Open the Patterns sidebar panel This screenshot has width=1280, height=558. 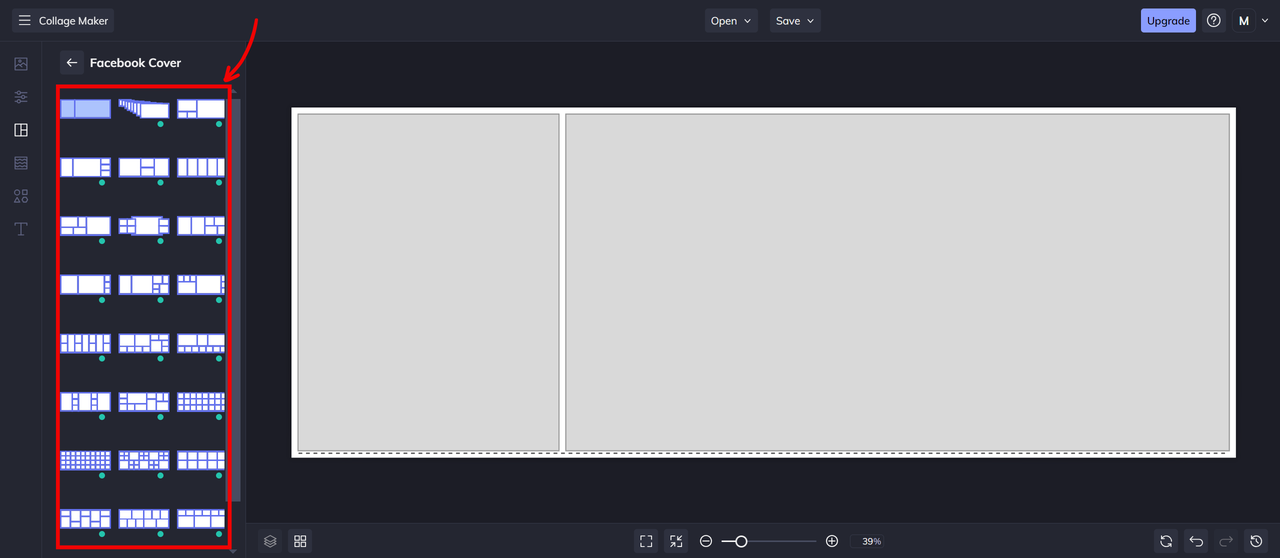tap(21, 163)
